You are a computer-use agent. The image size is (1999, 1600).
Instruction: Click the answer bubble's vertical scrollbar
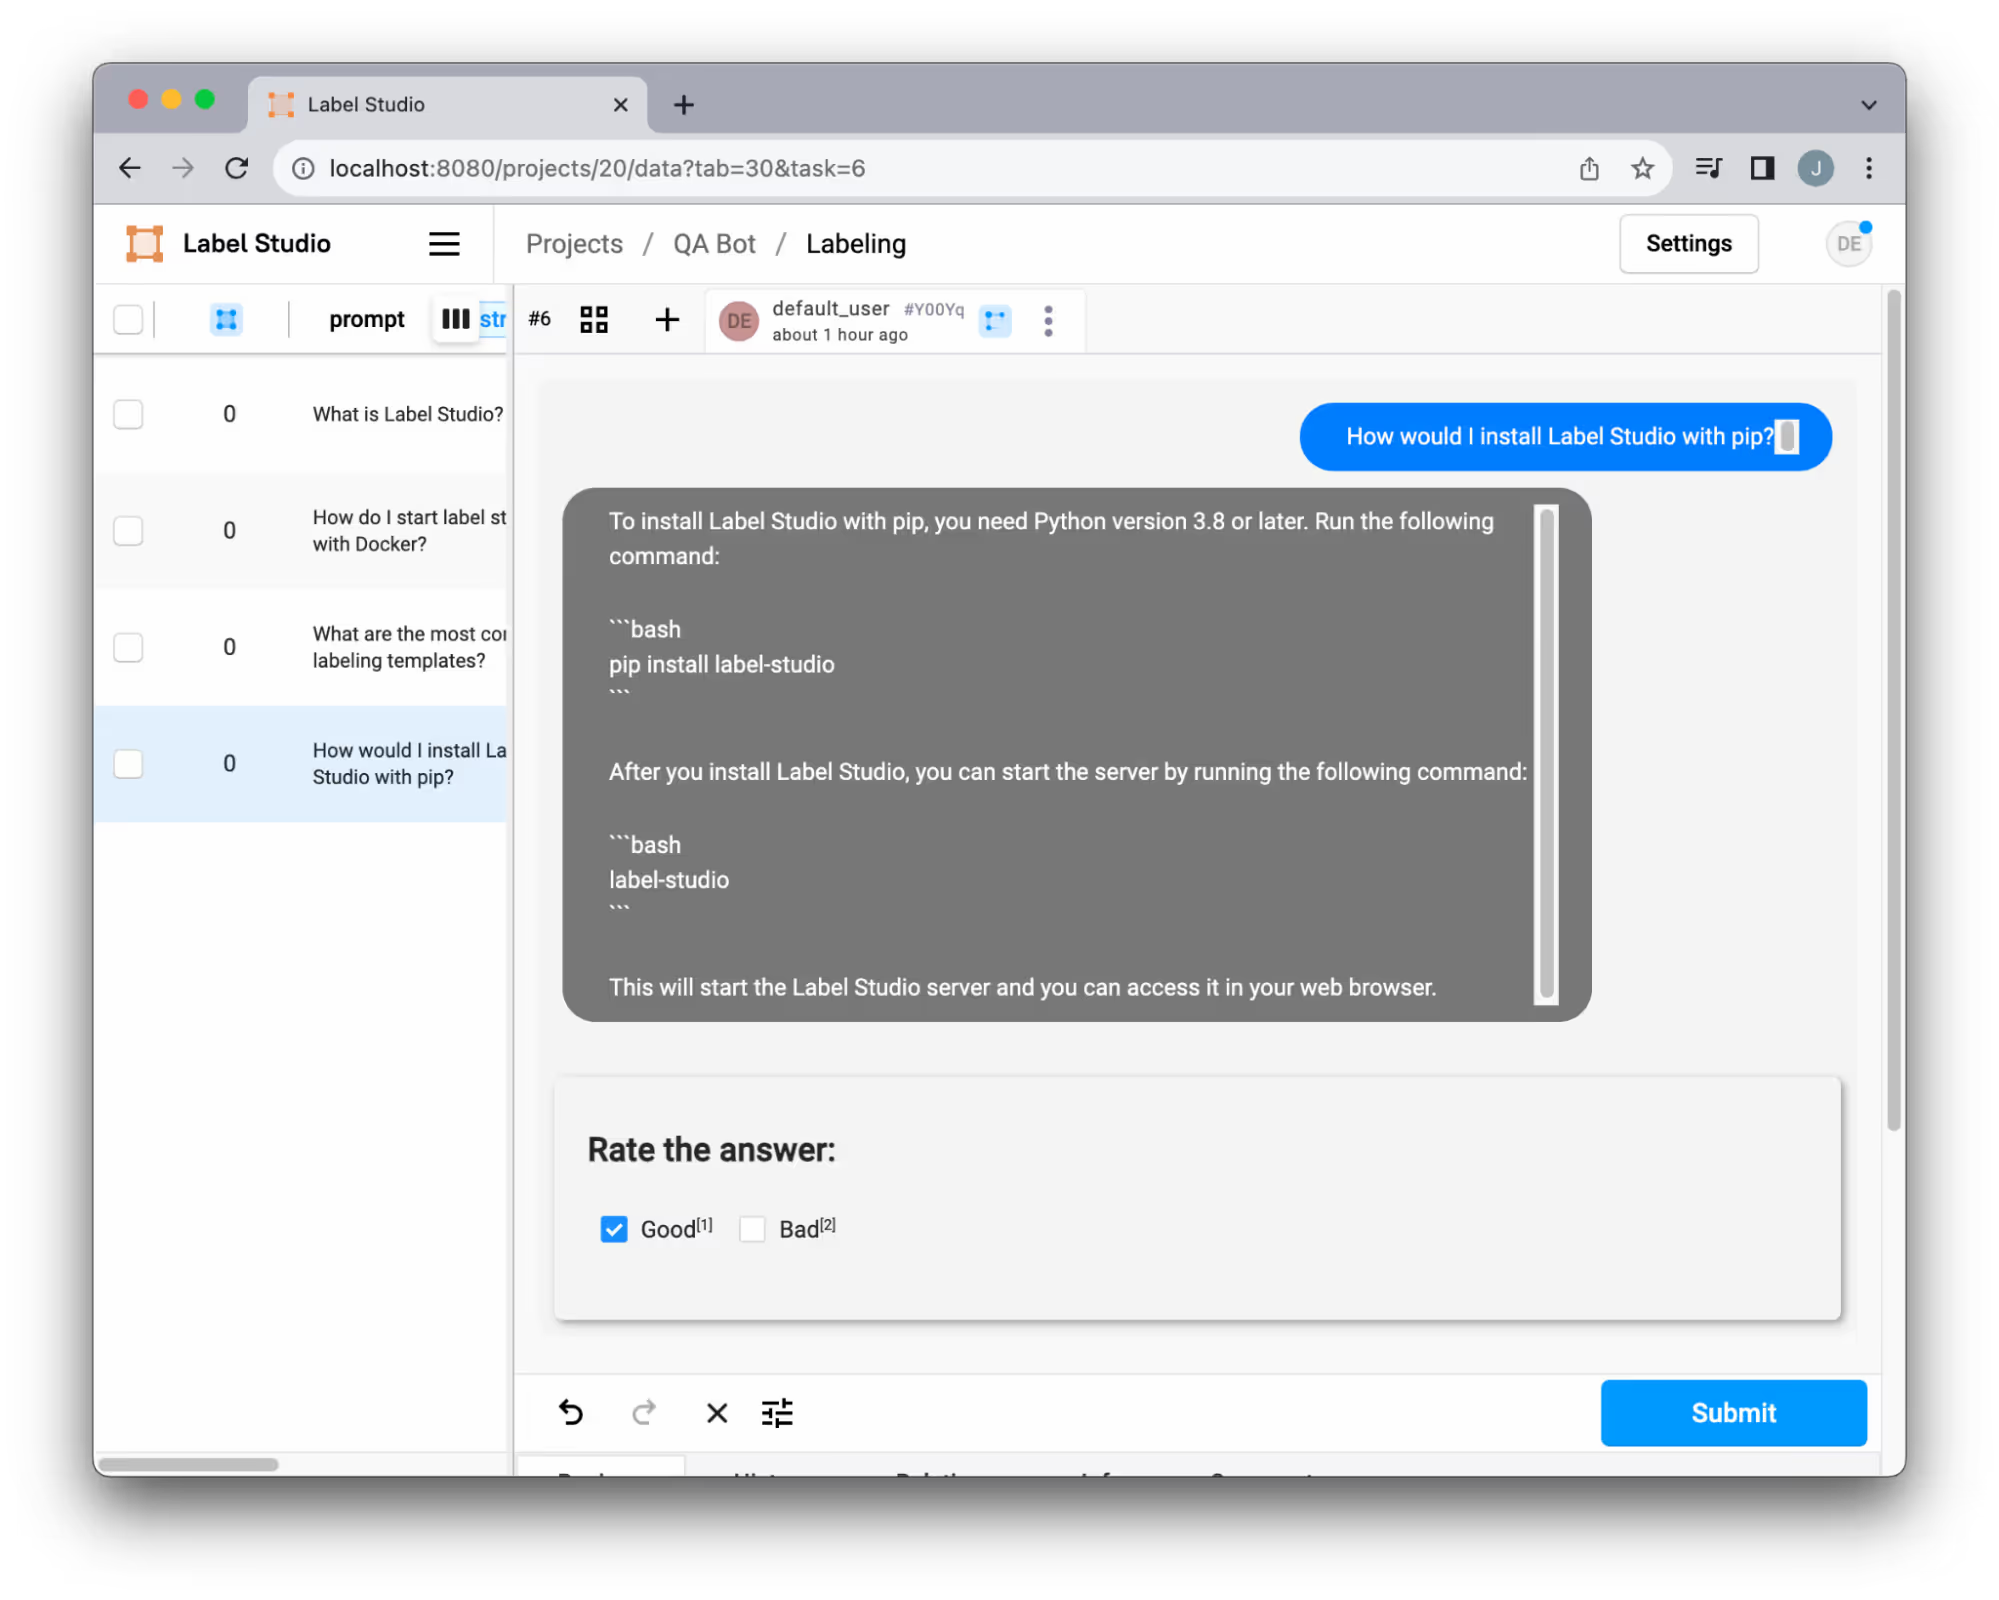click(x=1546, y=754)
